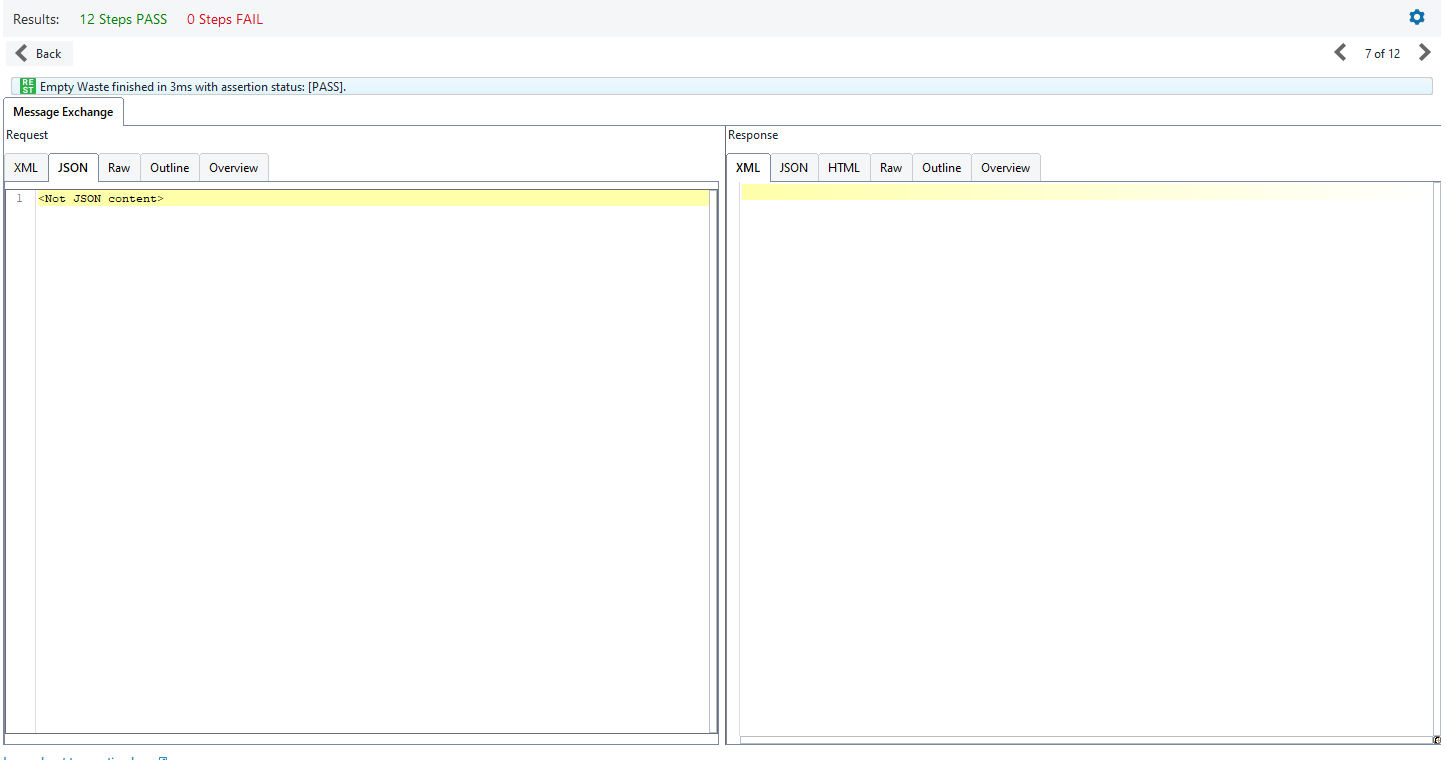1447x760 pixels.
Task: Click the '12 Steps PASS' results text
Action: pos(123,19)
